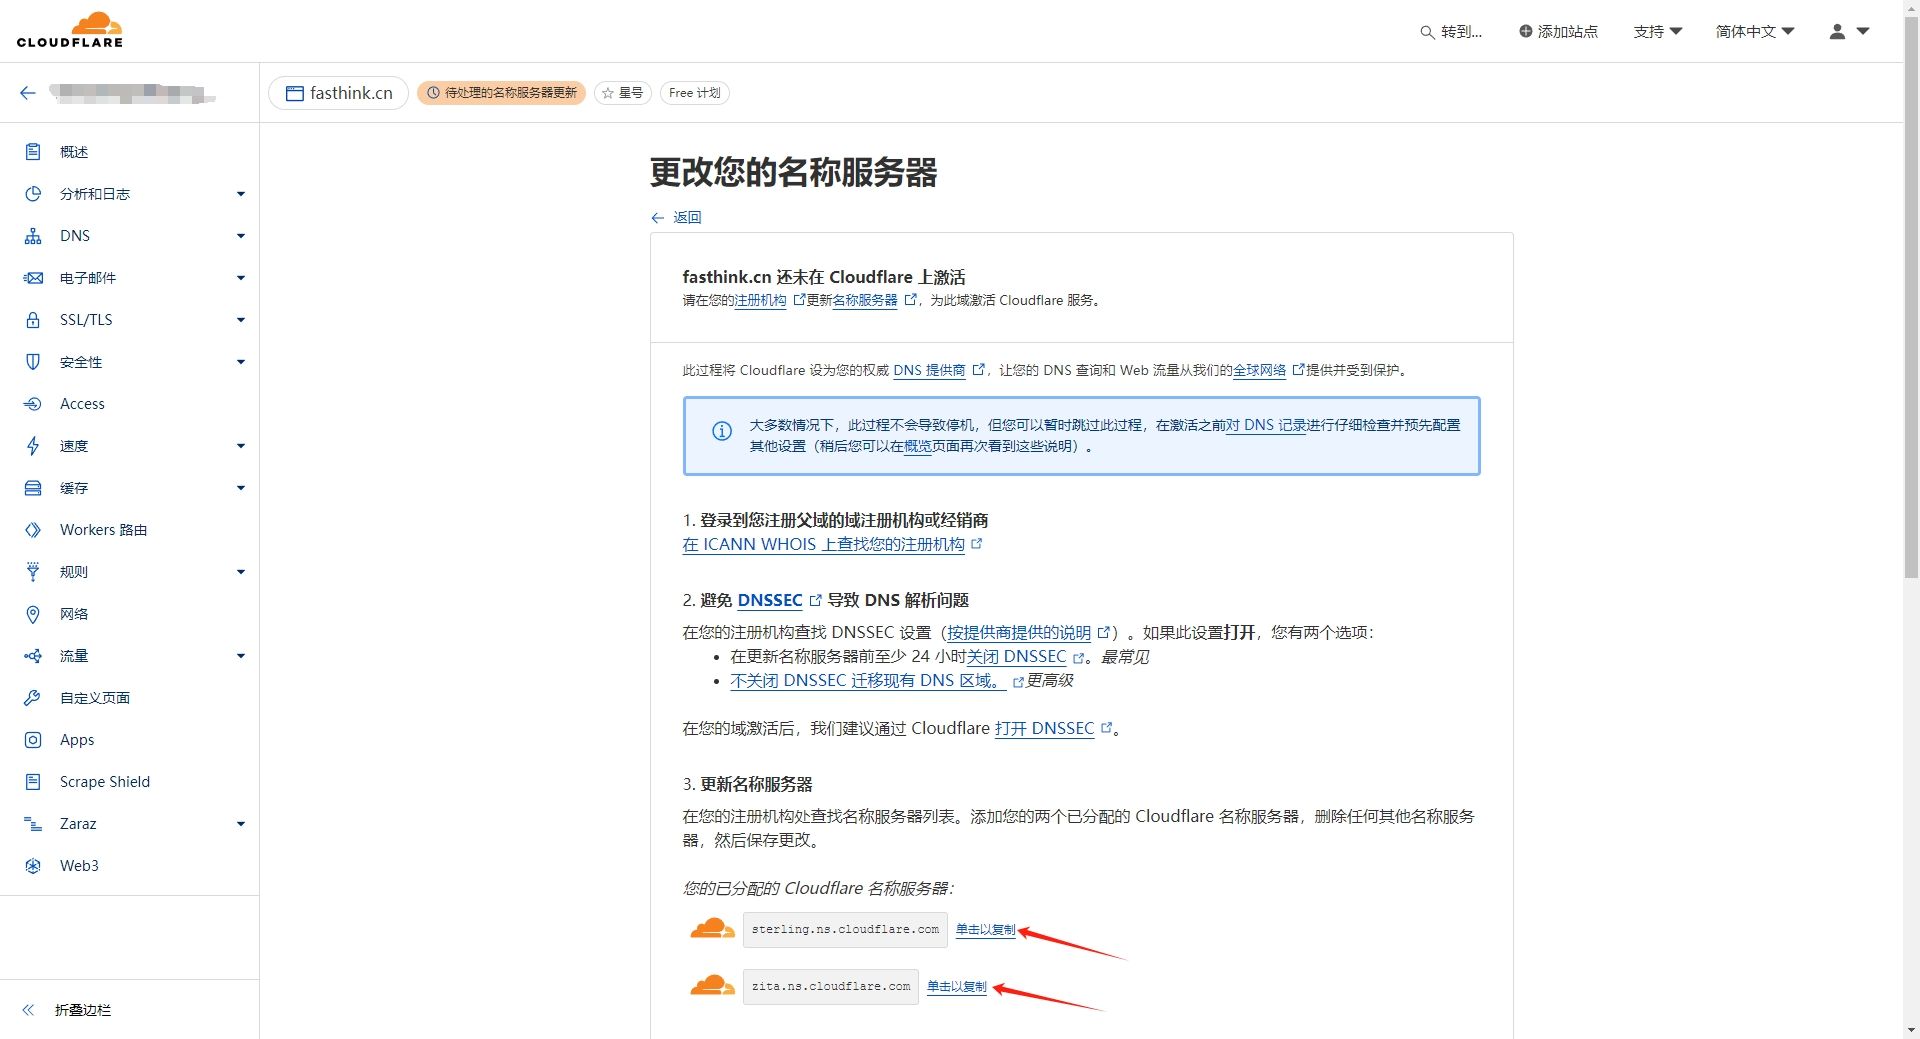Click the Access icon in sidebar

[x=33, y=404]
